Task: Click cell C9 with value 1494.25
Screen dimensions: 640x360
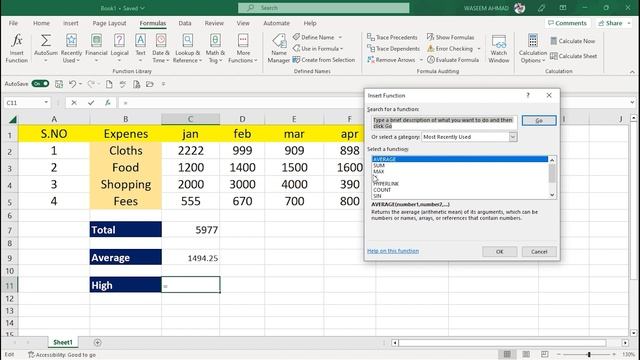Action: (x=191, y=258)
